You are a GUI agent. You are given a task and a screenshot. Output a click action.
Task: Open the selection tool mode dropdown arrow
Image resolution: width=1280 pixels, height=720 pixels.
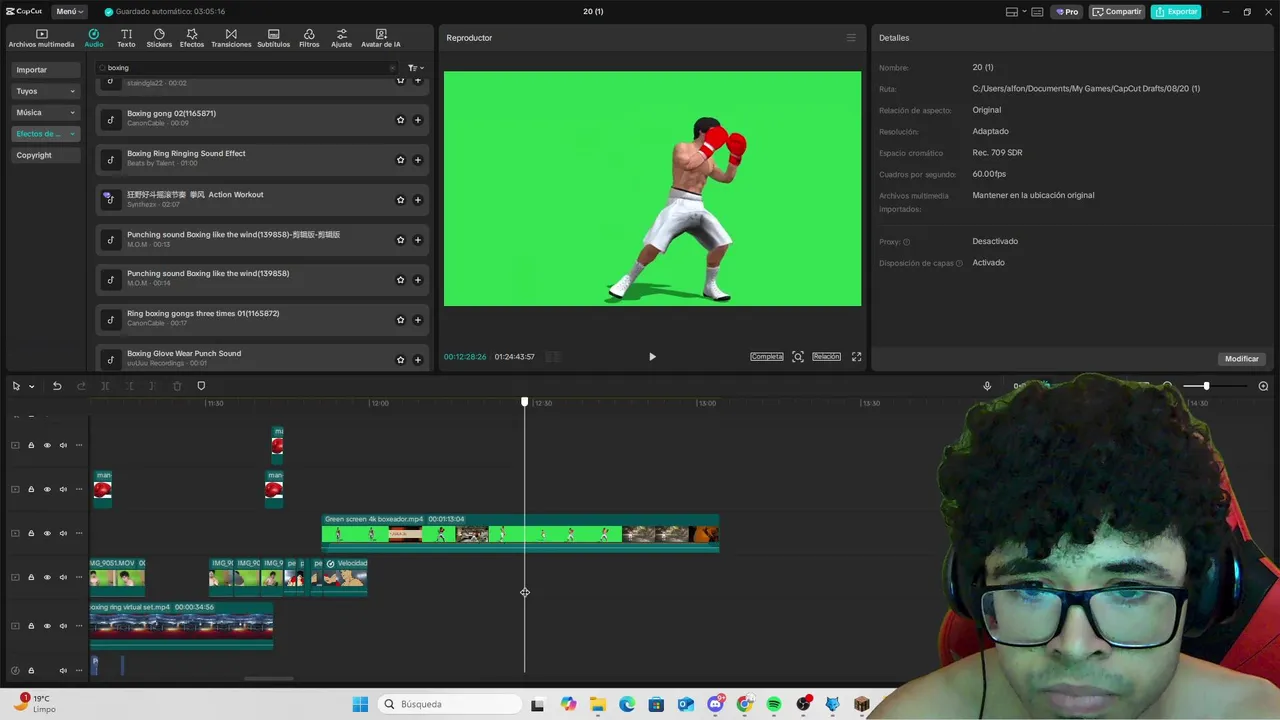[x=31, y=387]
